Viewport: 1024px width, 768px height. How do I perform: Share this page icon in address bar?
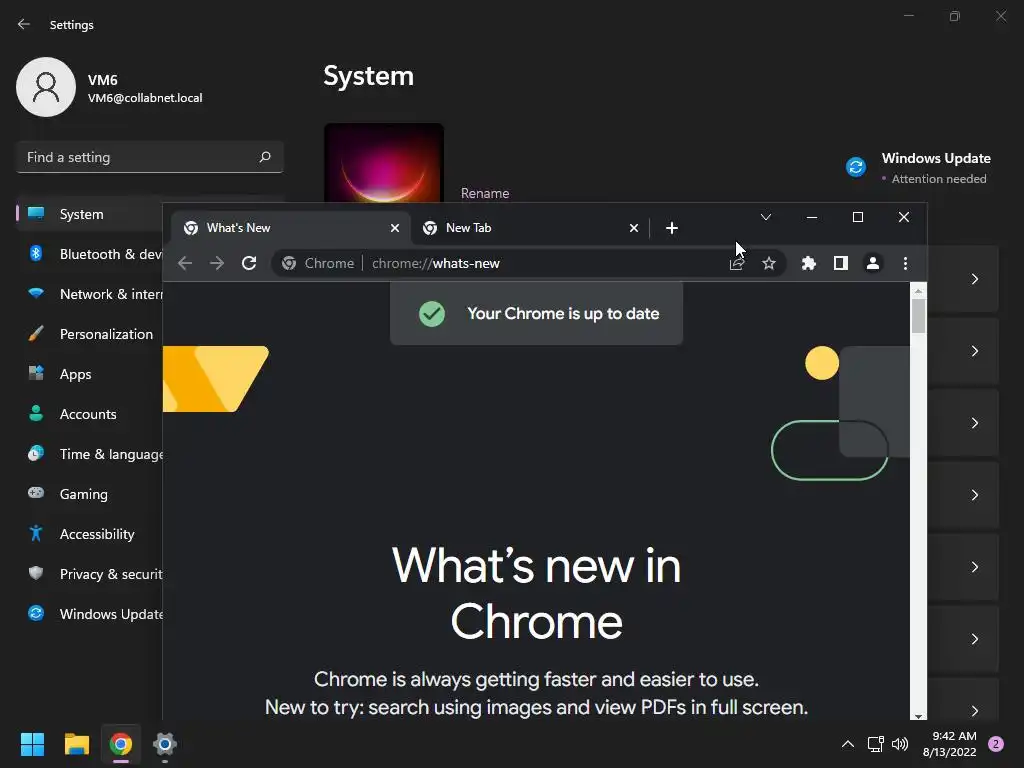click(737, 263)
